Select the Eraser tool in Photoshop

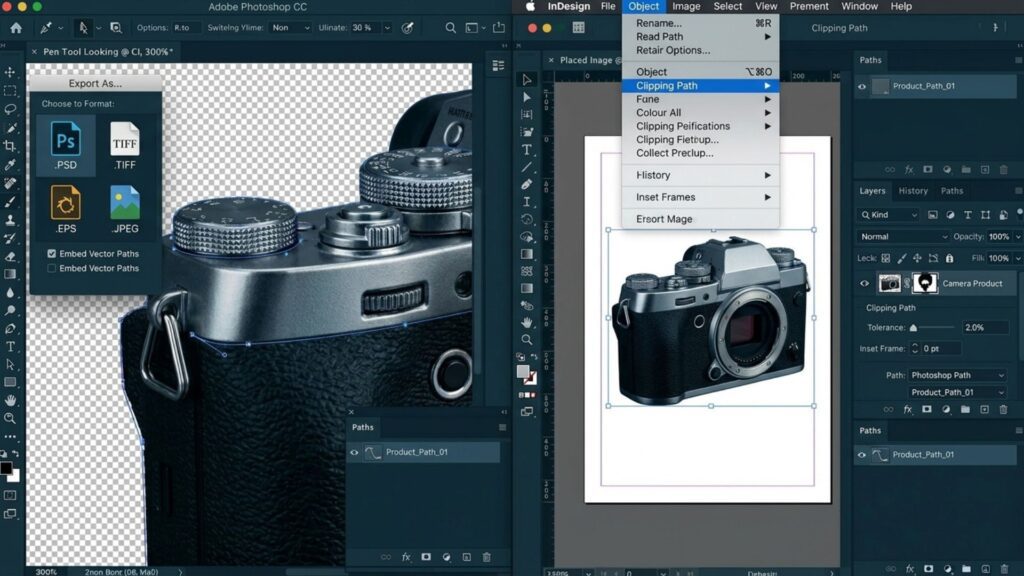coord(10,256)
